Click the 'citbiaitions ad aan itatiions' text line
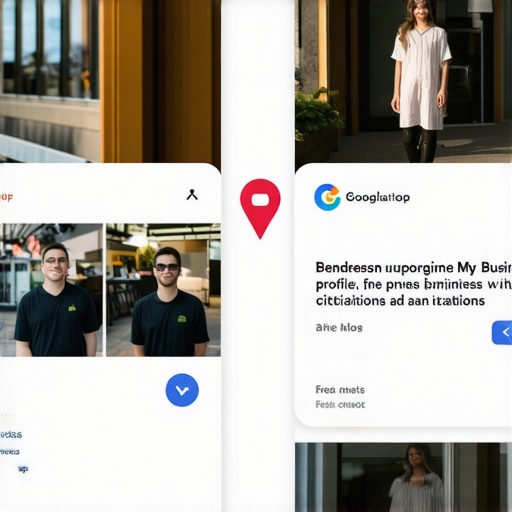Screen dimensions: 512x512 400,301
